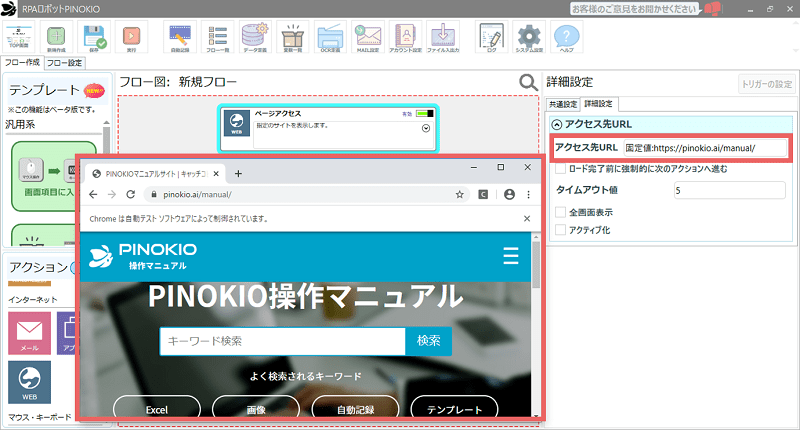Open the データ定義 database icon
800x430 pixels.
255,37
